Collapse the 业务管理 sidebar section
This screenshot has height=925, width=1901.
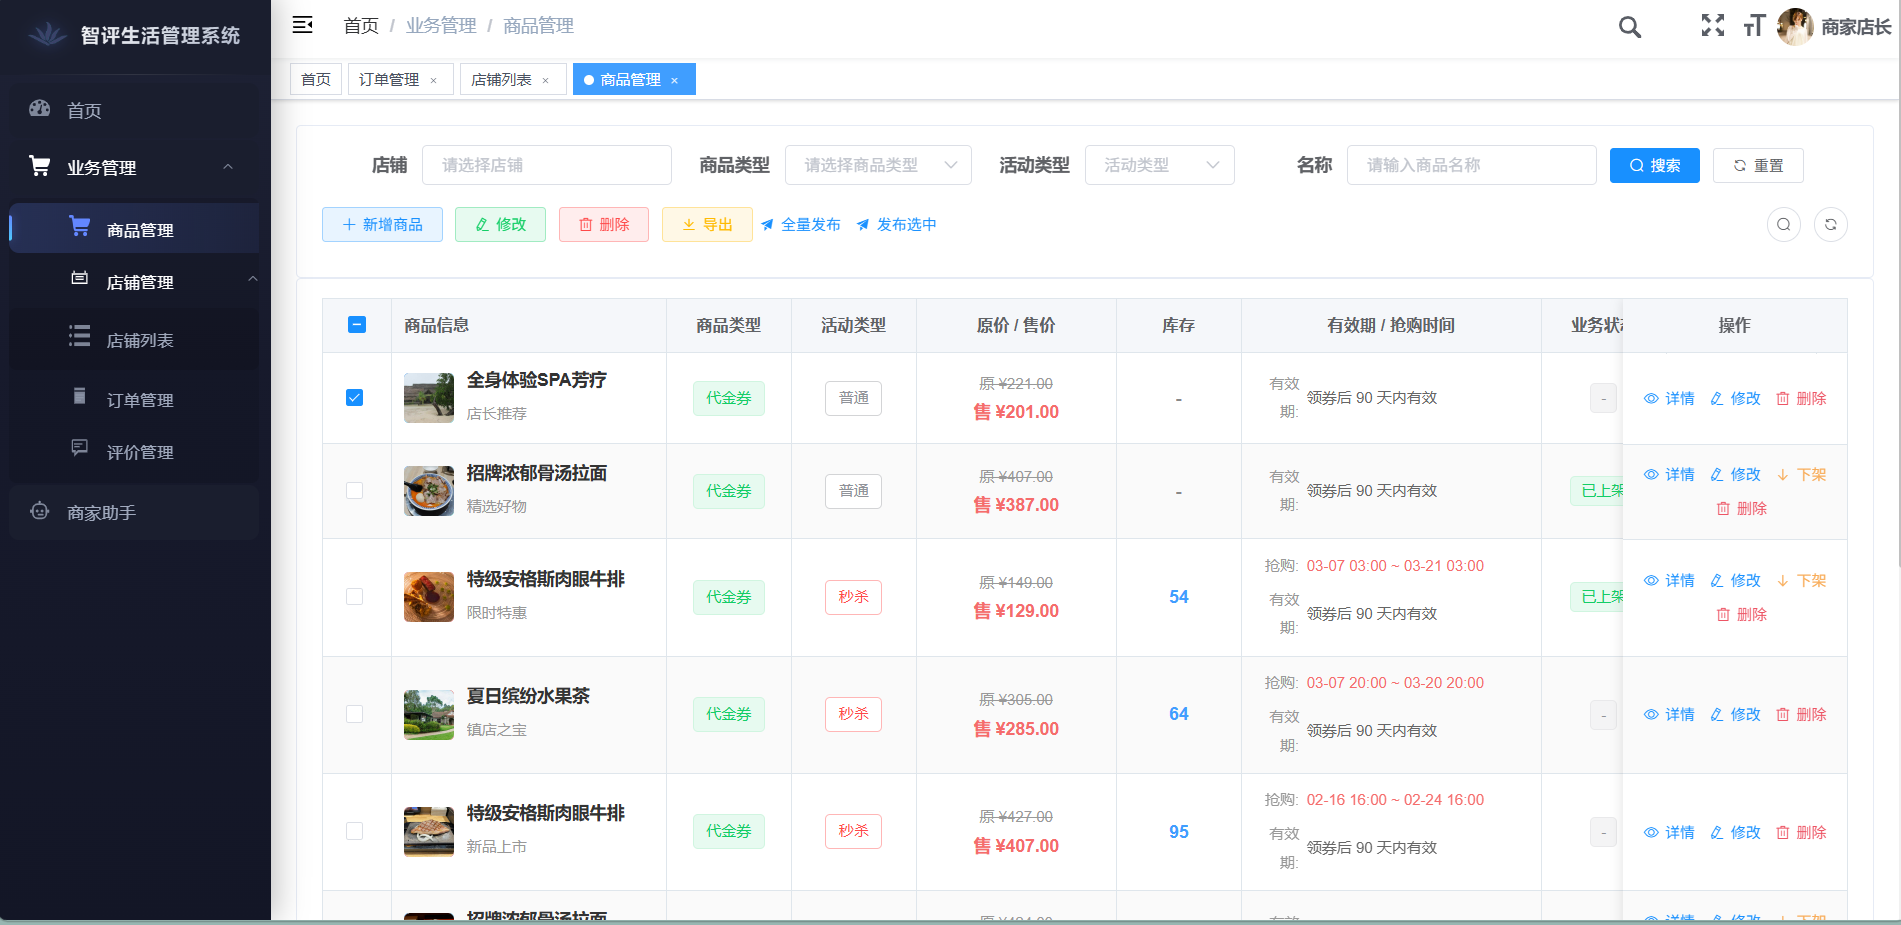coord(229,167)
